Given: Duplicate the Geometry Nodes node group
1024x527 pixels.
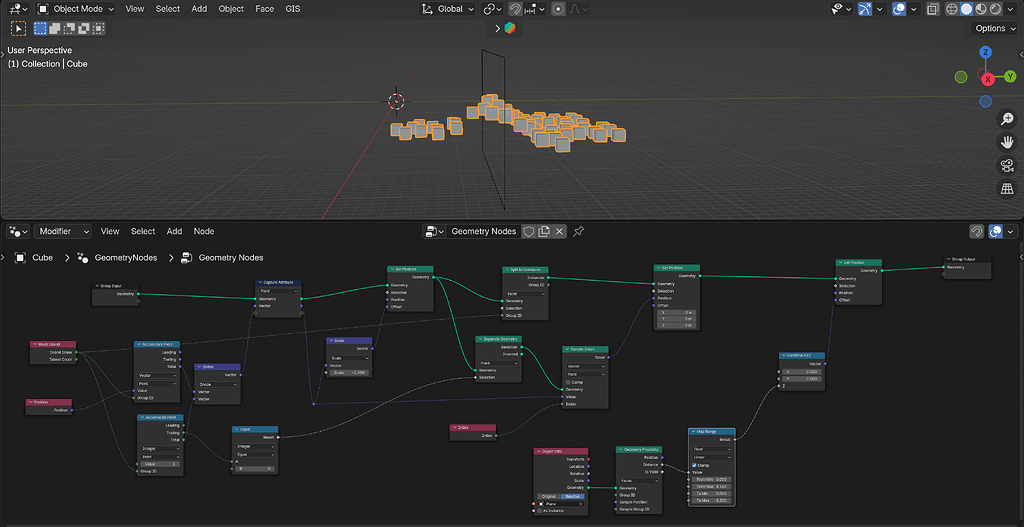Looking at the screenshot, I should (544, 231).
